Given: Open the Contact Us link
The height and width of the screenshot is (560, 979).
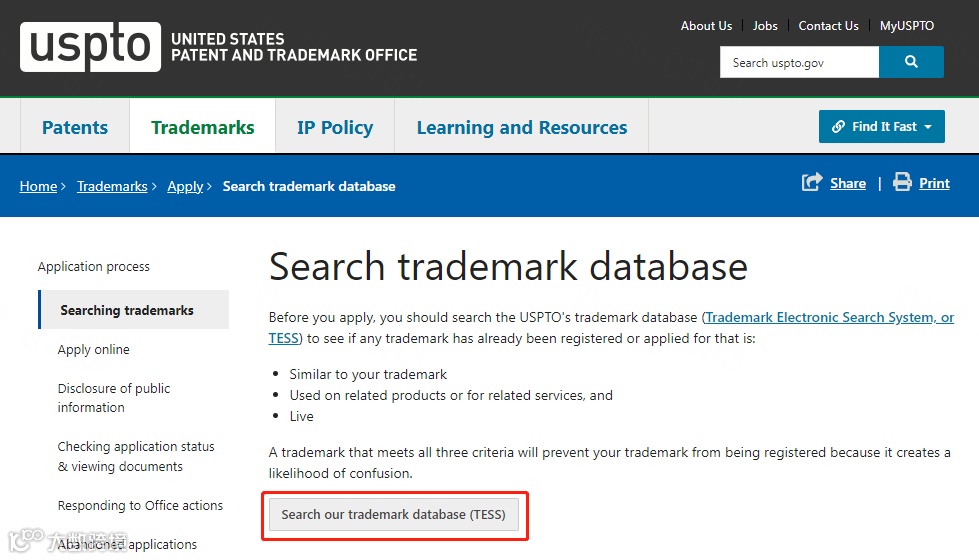Looking at the screenshot, I should (x=828, y=26).
